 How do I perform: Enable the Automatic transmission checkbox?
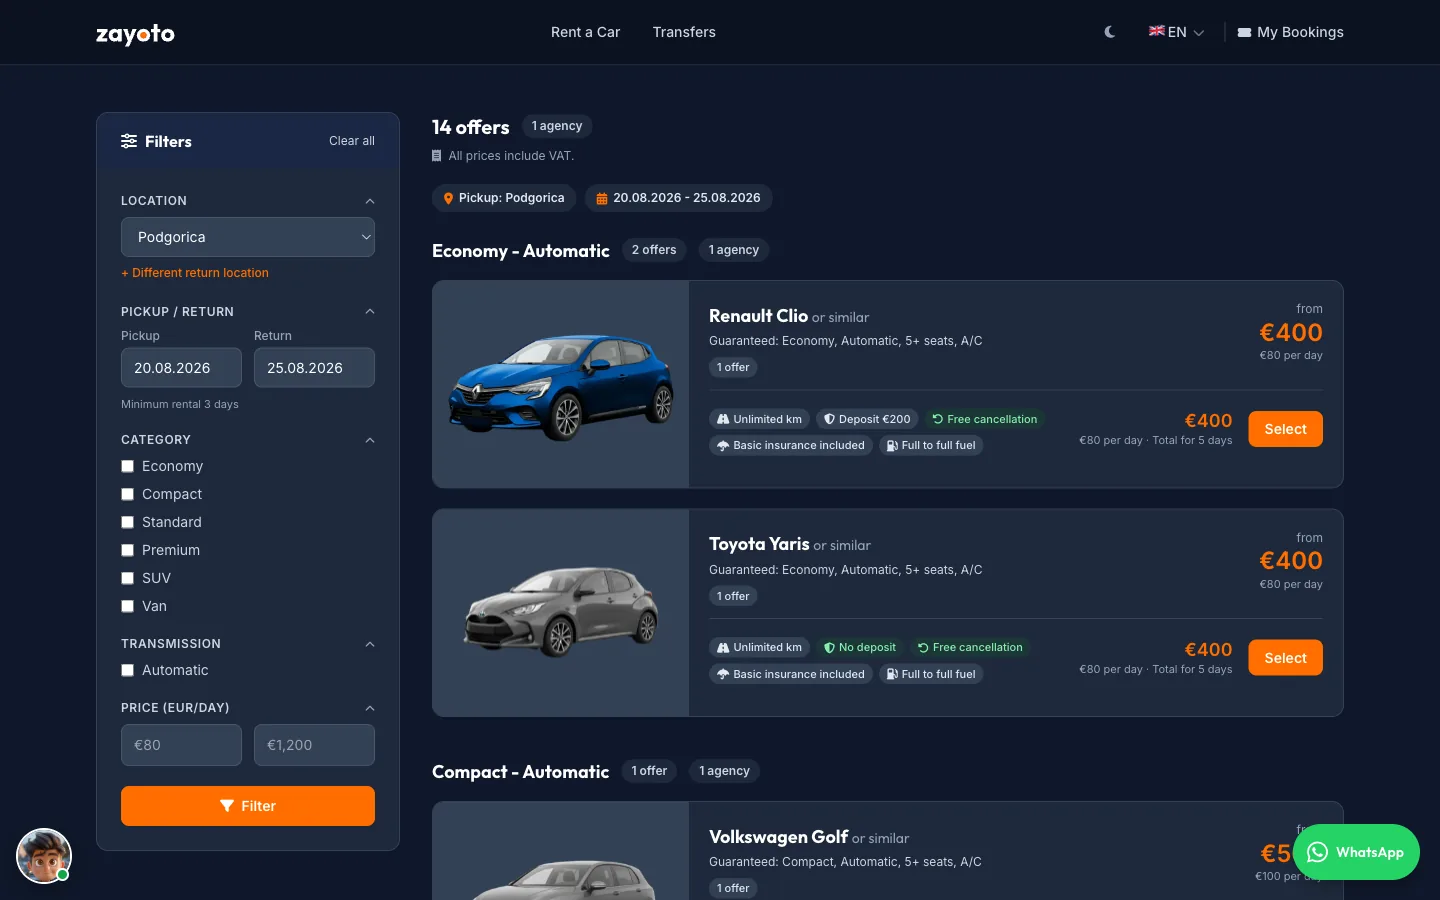(x=127, y=670)
